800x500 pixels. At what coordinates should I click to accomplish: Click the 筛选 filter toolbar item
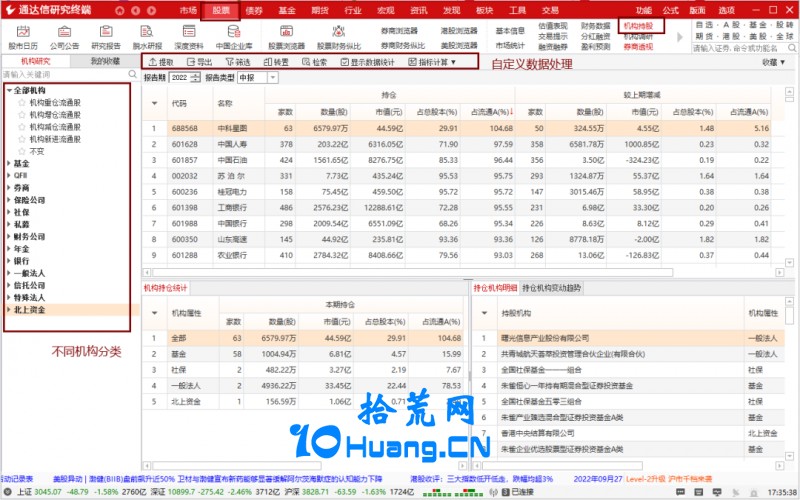click(x=238, y=62)
